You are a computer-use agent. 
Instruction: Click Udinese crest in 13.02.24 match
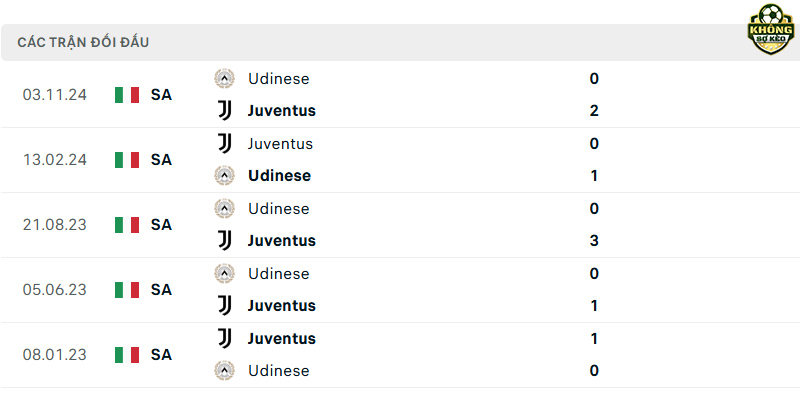tap(224, 176)
